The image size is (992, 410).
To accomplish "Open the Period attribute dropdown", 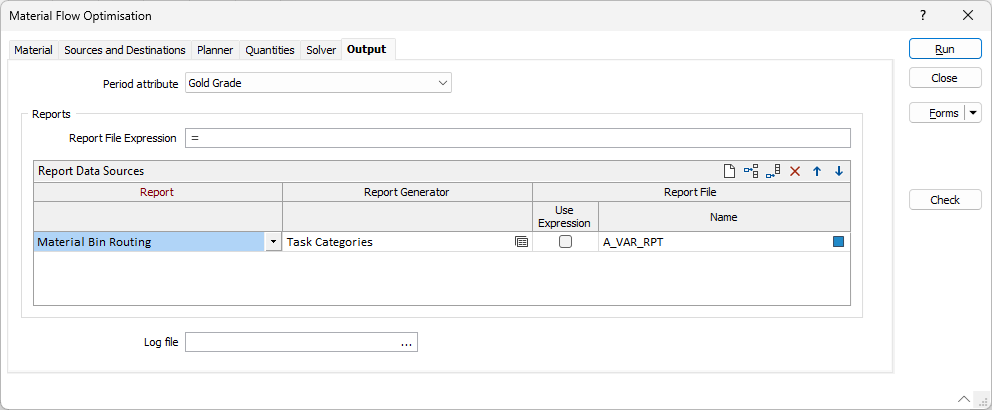I will click(443, 83).
